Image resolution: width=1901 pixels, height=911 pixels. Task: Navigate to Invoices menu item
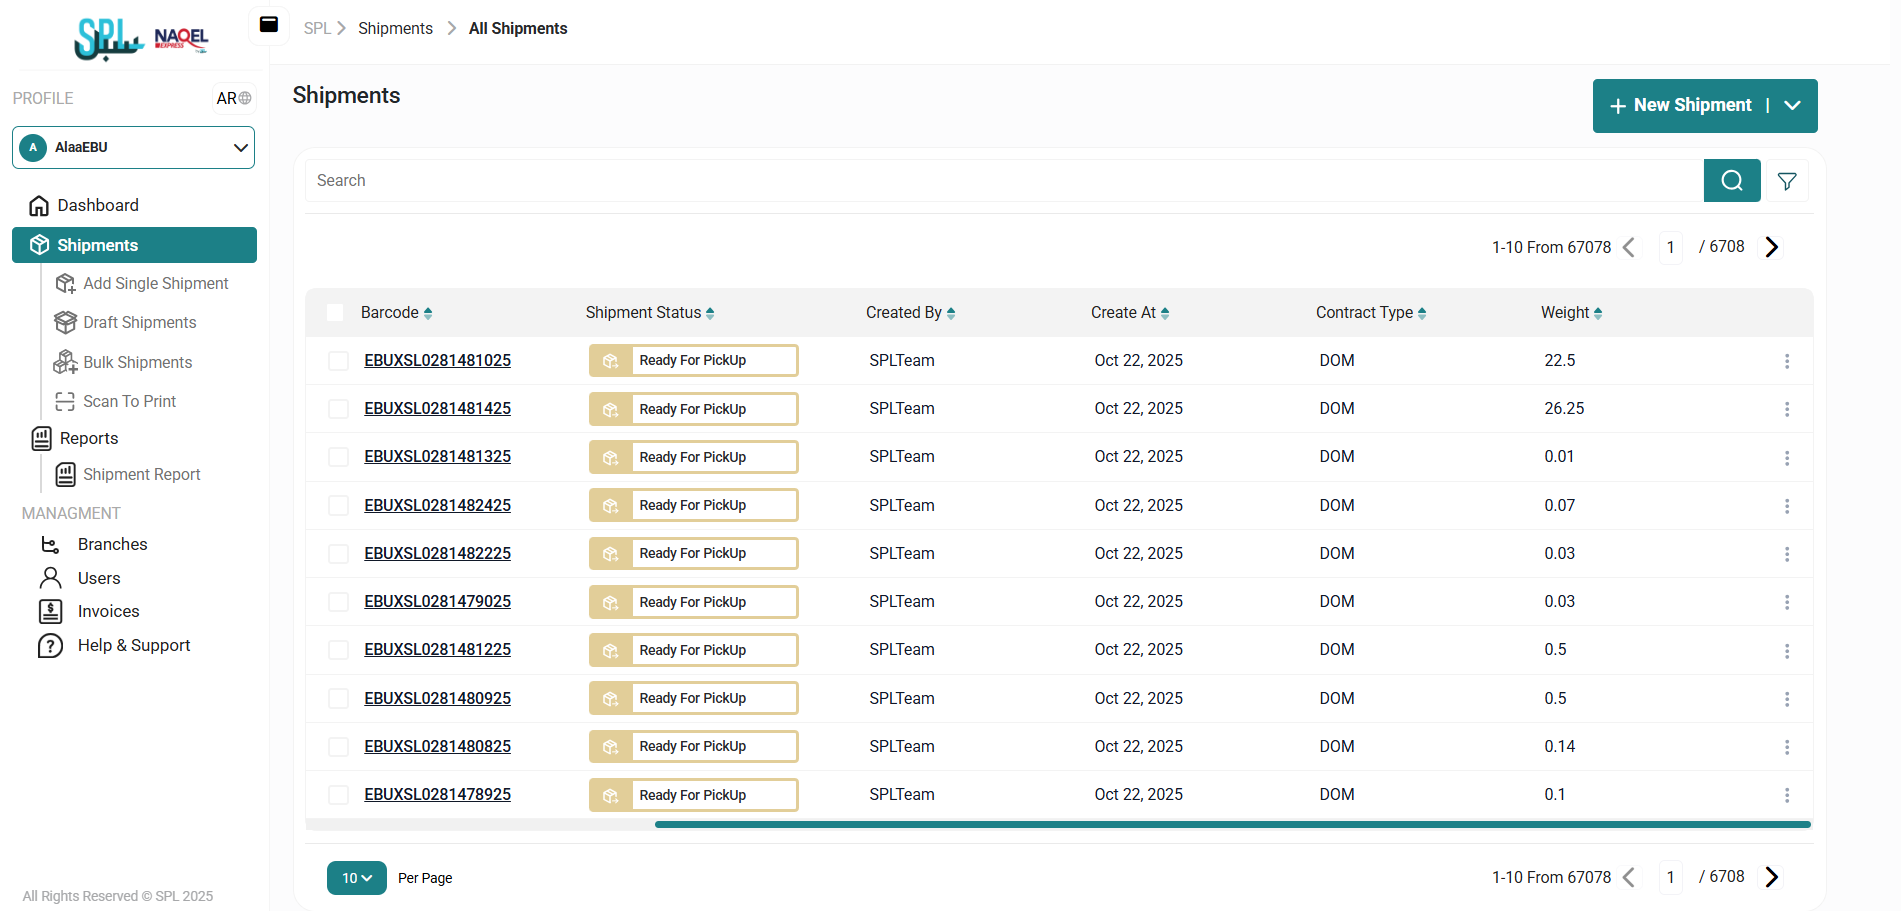click(108, 611)
